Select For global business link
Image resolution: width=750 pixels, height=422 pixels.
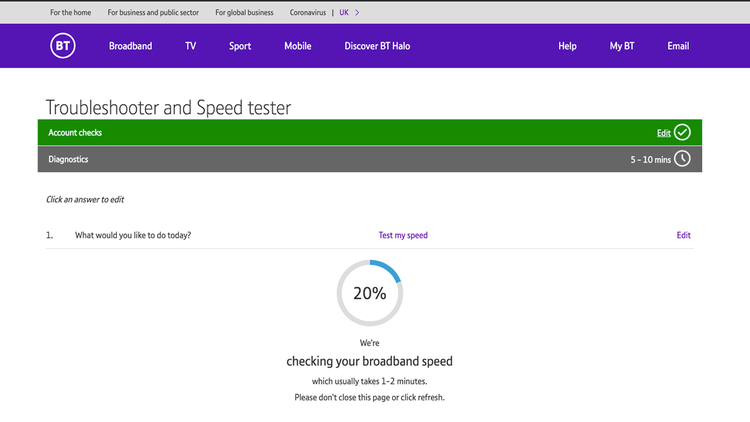[x=245, y=13]
